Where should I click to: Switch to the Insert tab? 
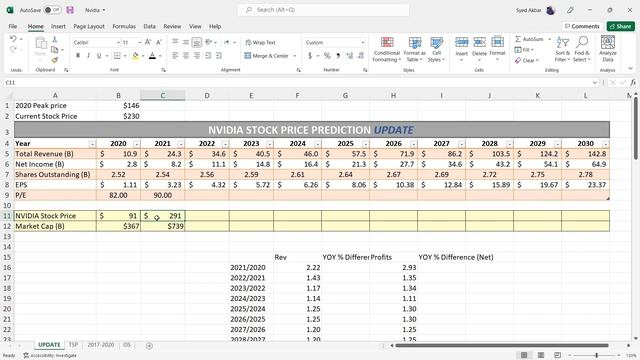[58, 26]
